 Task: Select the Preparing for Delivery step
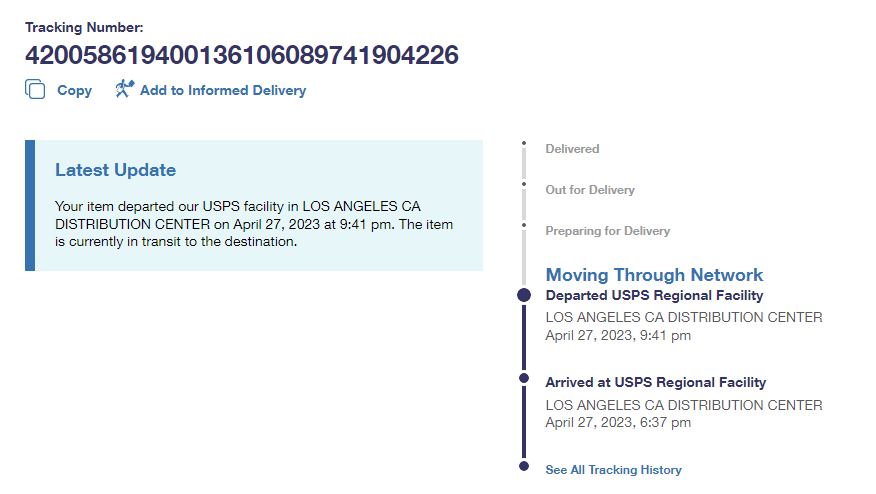click(607, 231)
